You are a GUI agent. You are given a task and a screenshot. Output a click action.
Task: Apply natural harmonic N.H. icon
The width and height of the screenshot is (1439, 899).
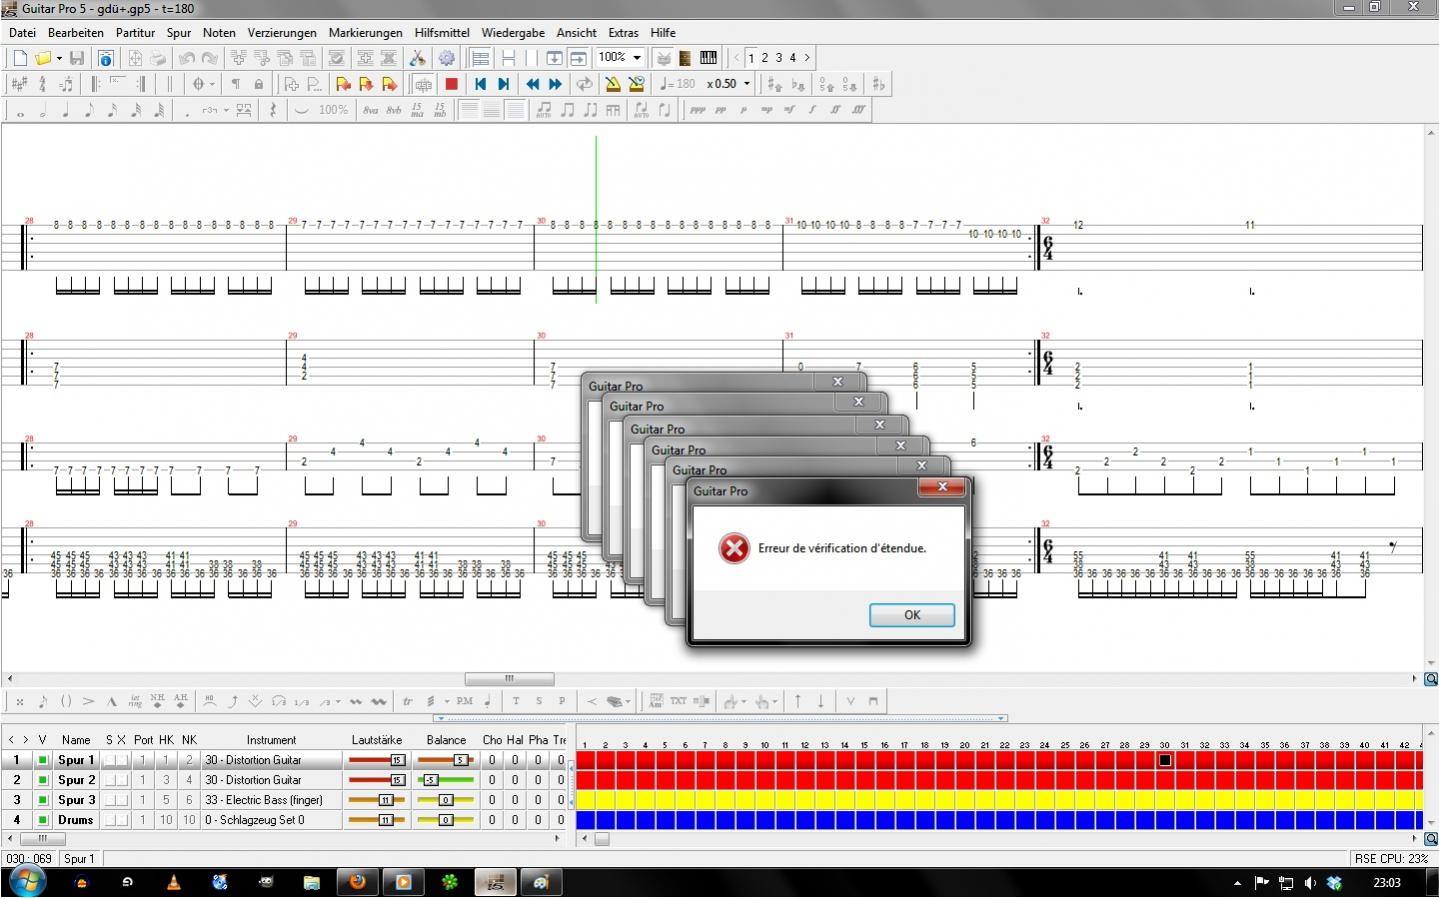[157, 701]
